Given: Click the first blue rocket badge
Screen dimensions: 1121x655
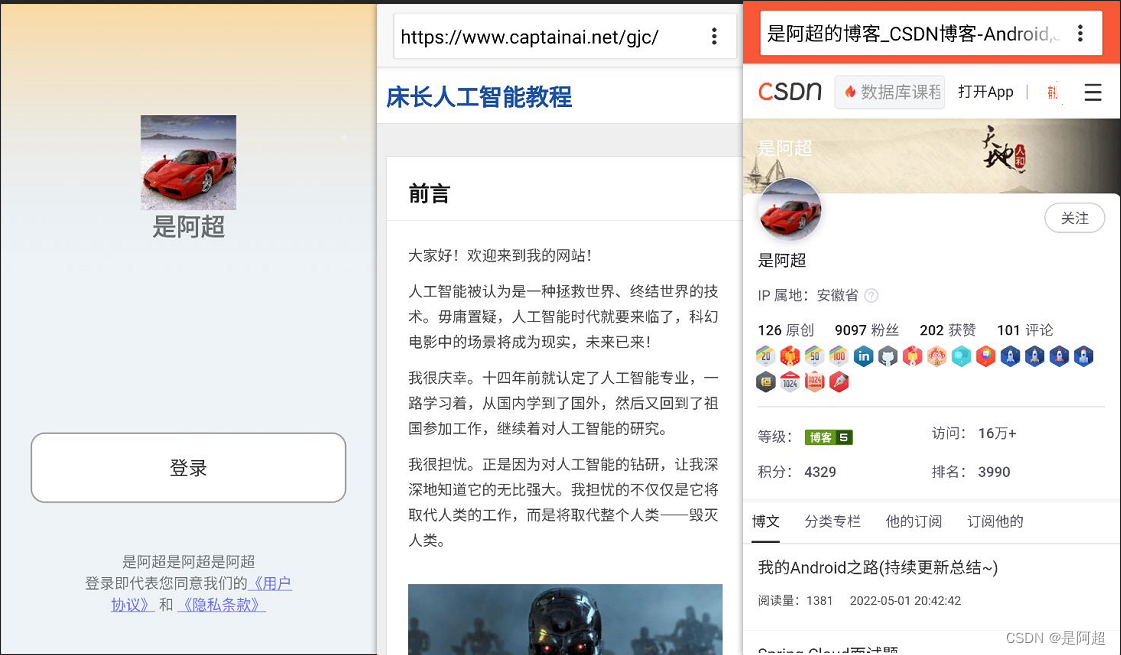Looking at the screenshot, I should 1010,356.
